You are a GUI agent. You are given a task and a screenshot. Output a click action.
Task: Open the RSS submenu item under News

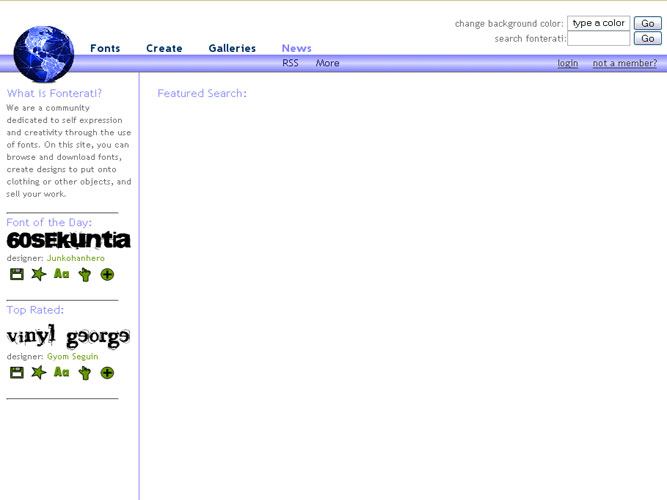[290, 63]
